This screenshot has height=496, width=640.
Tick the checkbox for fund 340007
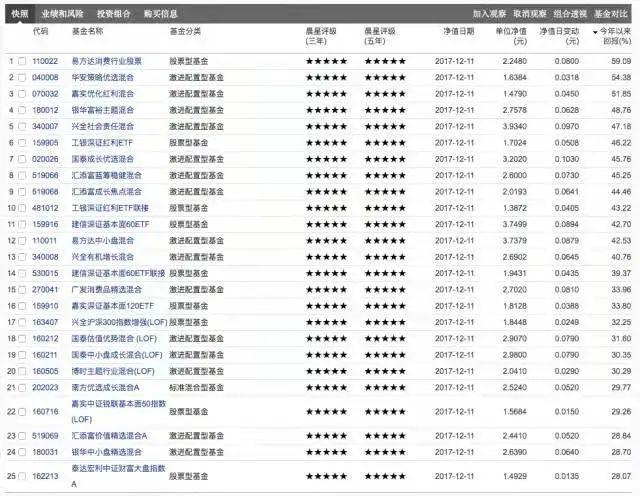(x=22, y=127)
